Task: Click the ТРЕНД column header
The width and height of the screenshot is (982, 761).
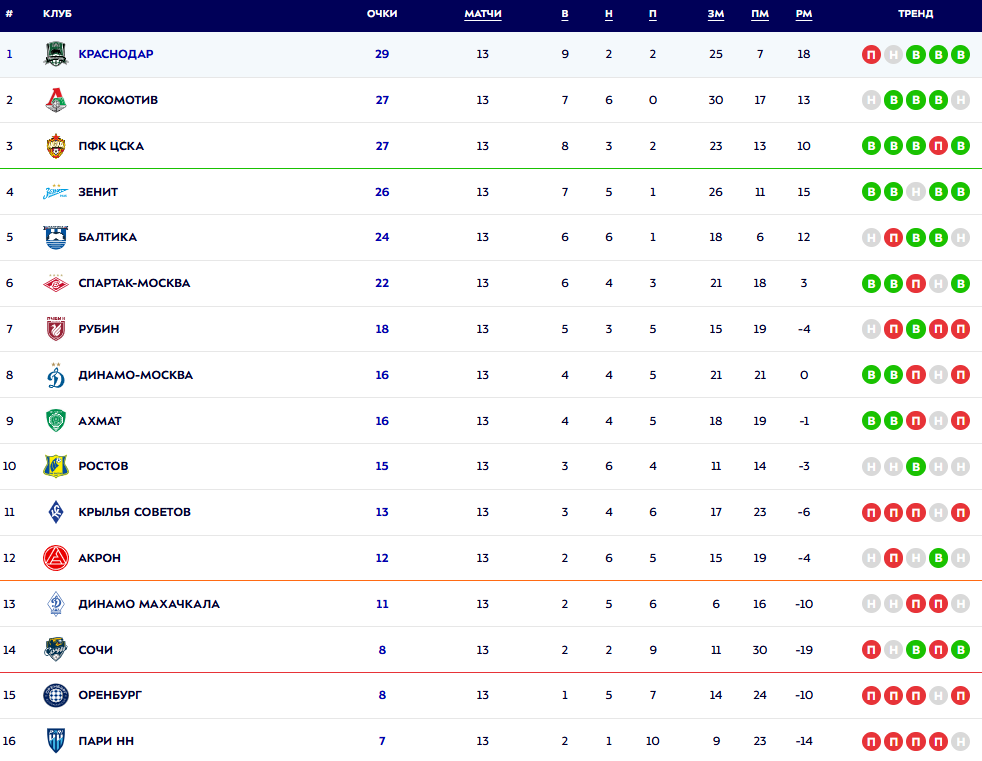Action: 915,14
